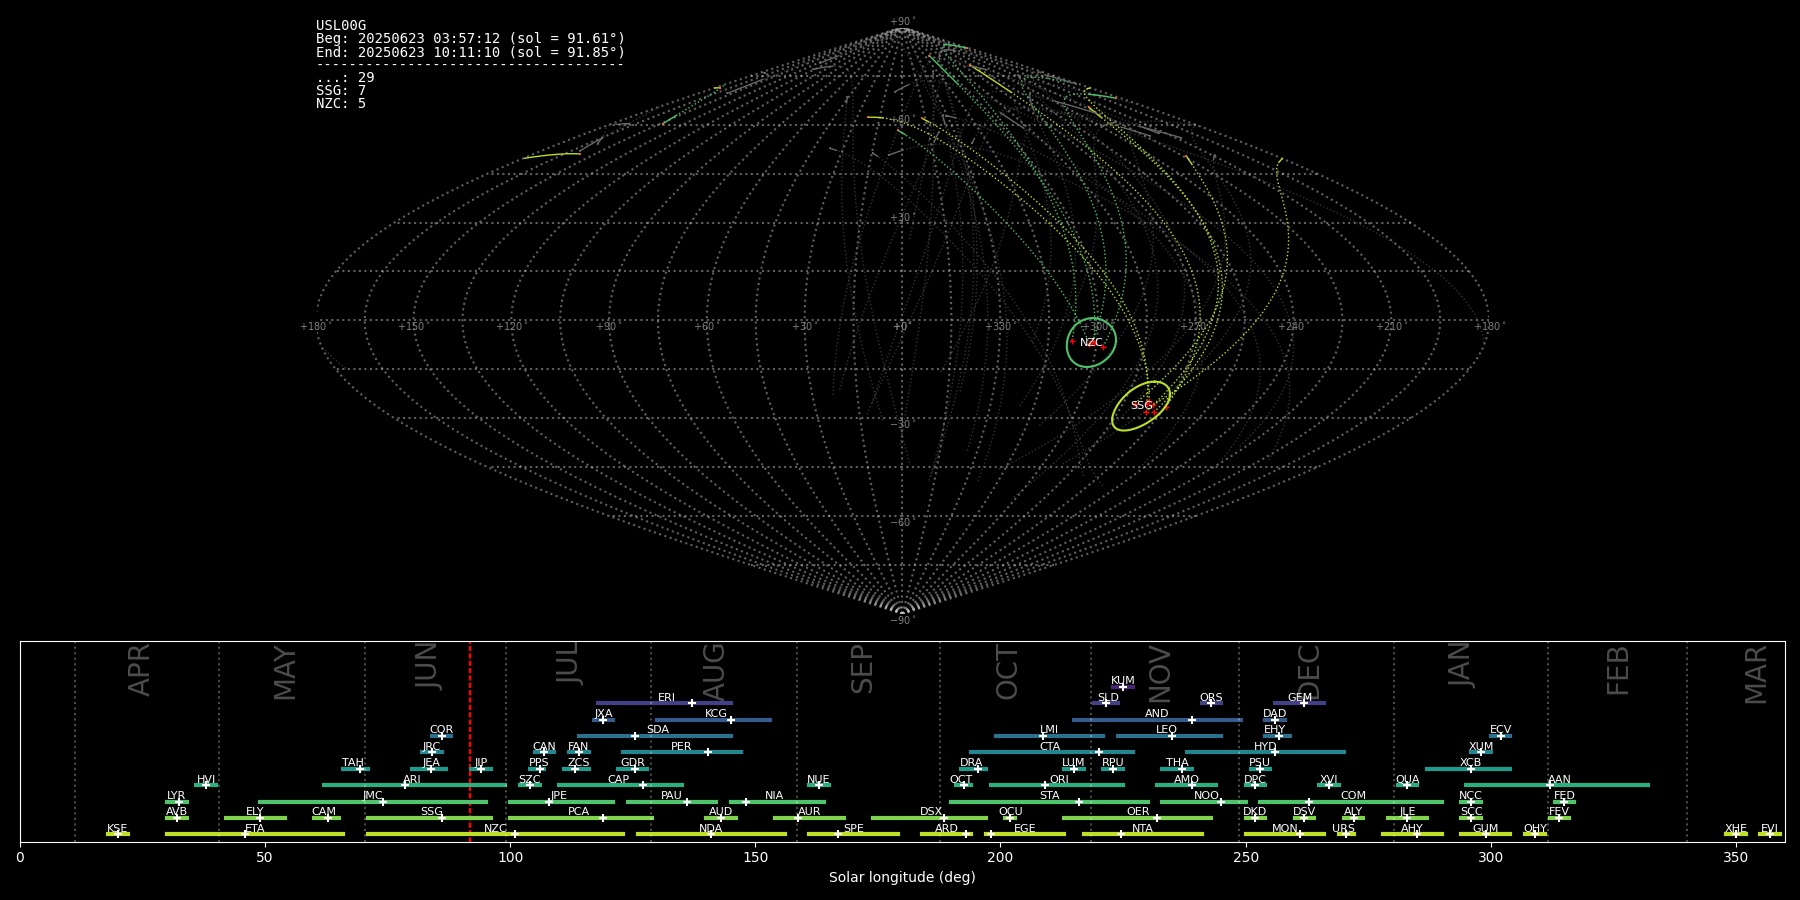This screenshot has width=1800, height=900.
Task: Click the APR month label in timeline
Action: (139, 669)
